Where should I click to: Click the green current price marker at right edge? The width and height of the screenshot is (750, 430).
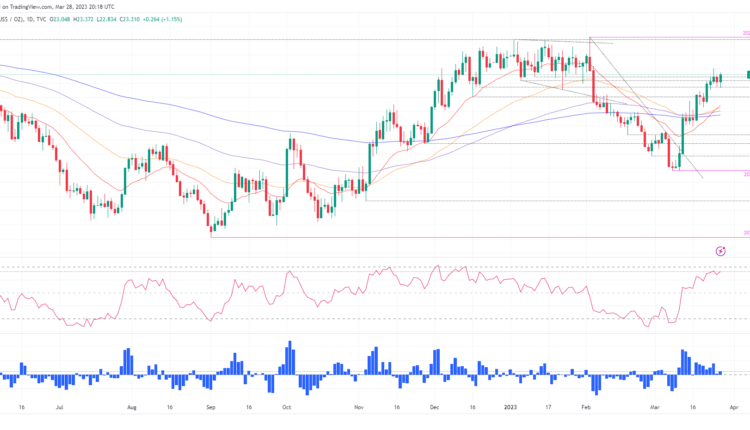[747, 75]
